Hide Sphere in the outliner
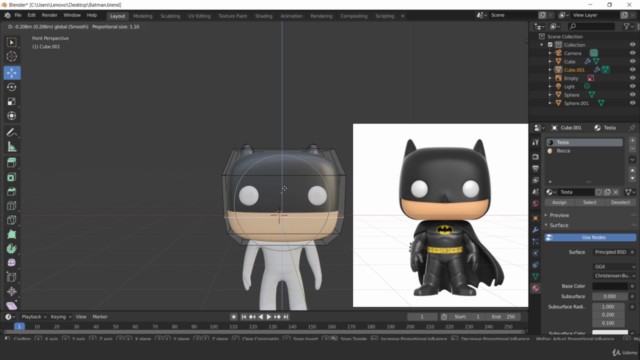The height and width of the screenshot is (360, 640). (x=632, y=95)
